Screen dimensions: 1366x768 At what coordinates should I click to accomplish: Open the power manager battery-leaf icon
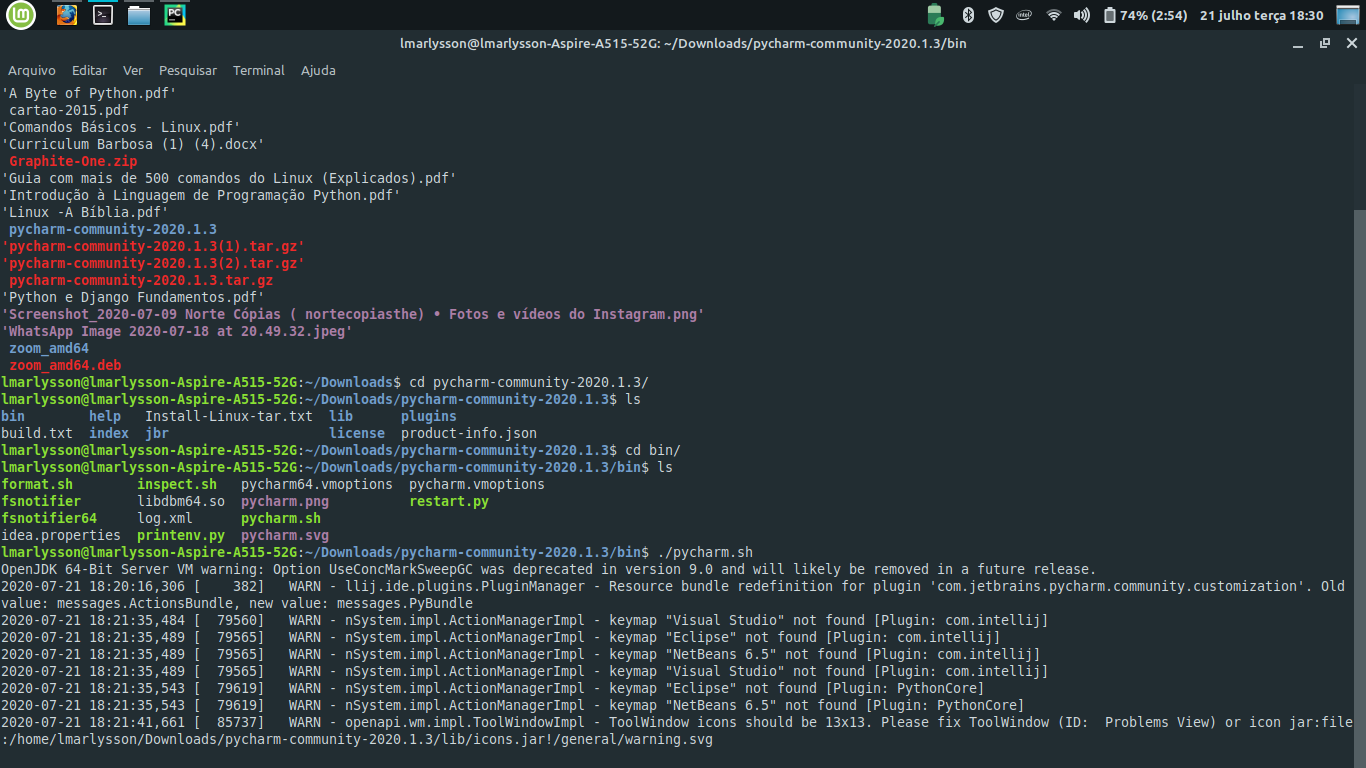pyautogui.click(x=935, y=15)
